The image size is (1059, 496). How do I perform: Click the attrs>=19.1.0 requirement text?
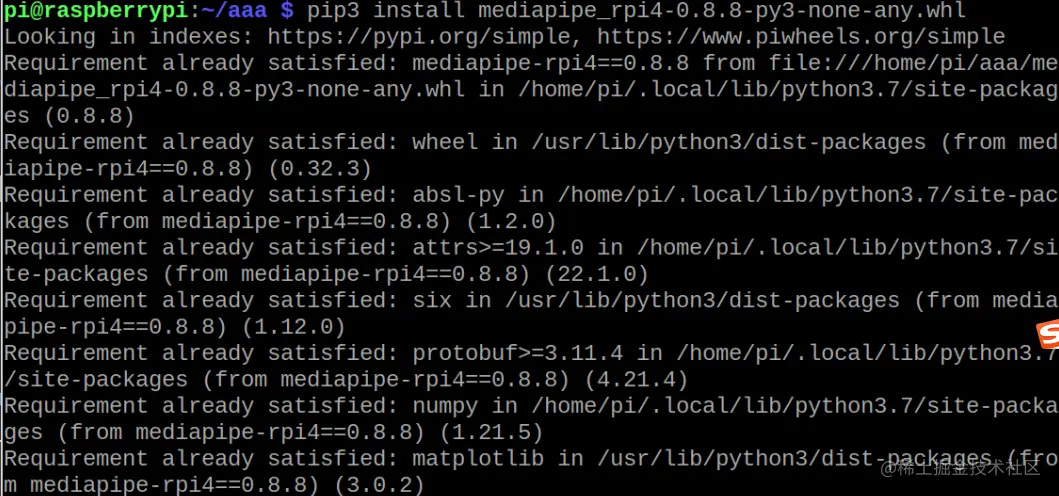[498, 248]
